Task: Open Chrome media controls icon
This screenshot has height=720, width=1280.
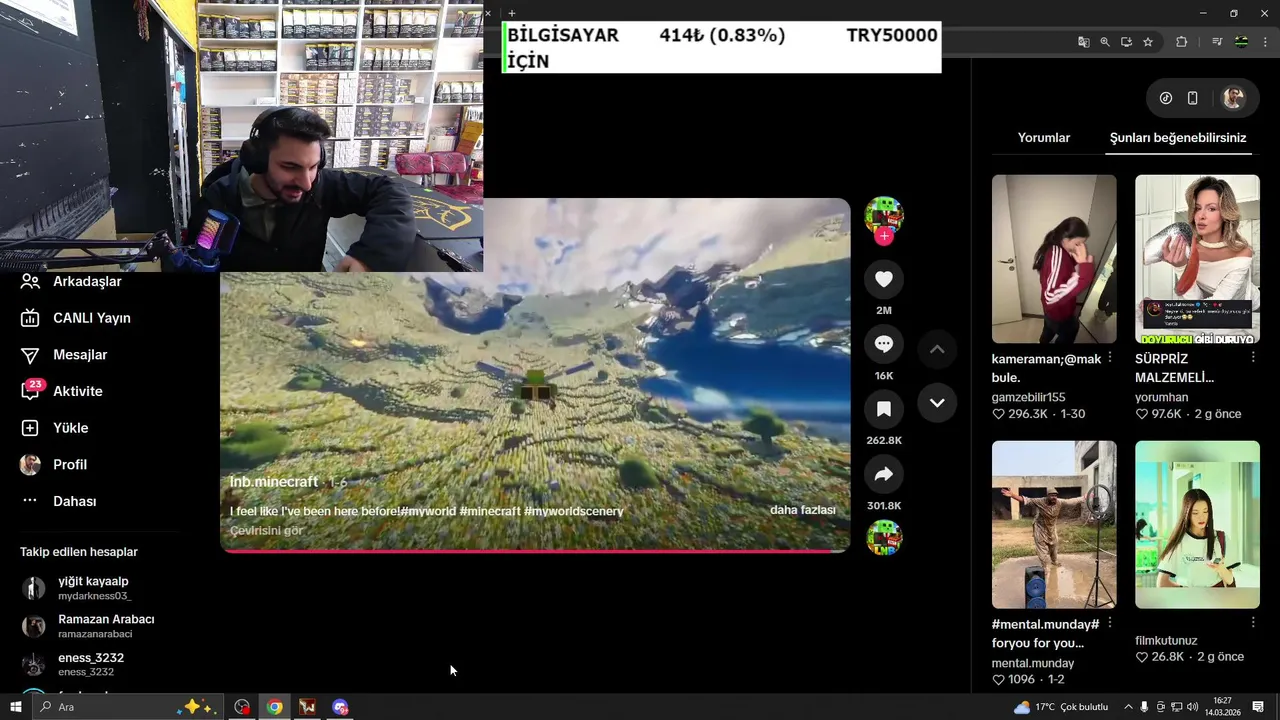Action: (x=1217, y=42)
